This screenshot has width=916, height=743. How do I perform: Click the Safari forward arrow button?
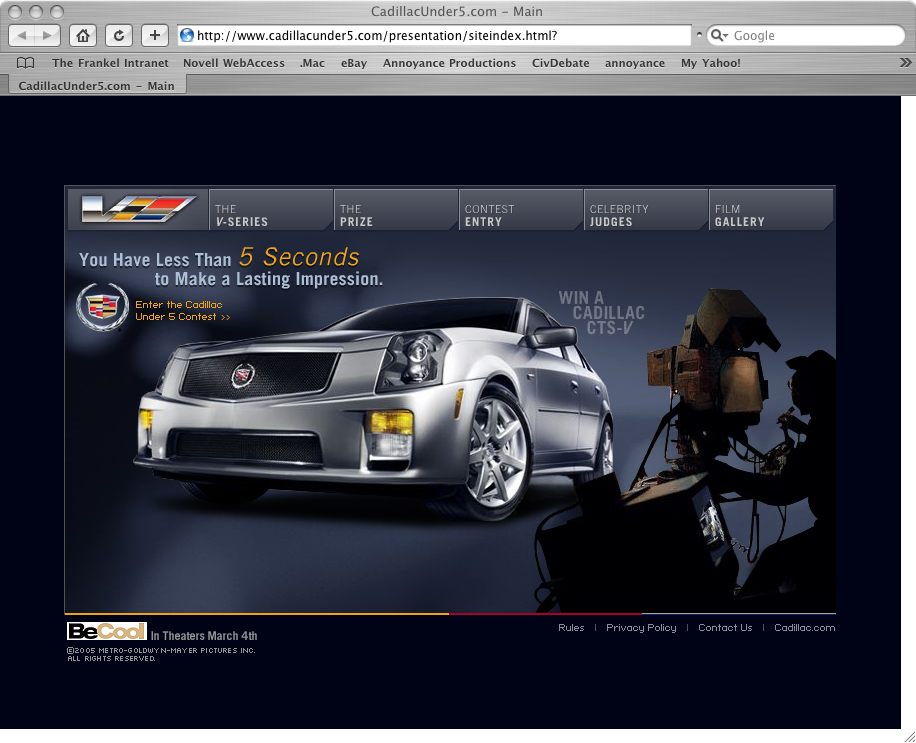(x=48, y=36)
